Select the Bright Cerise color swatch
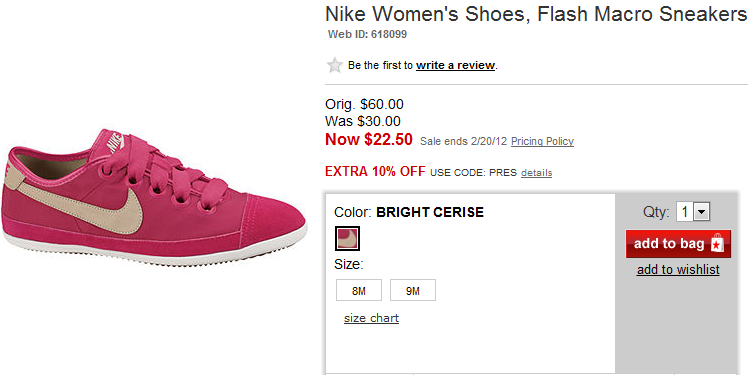Viewport: 753px width, 375px height. [347, 239]
